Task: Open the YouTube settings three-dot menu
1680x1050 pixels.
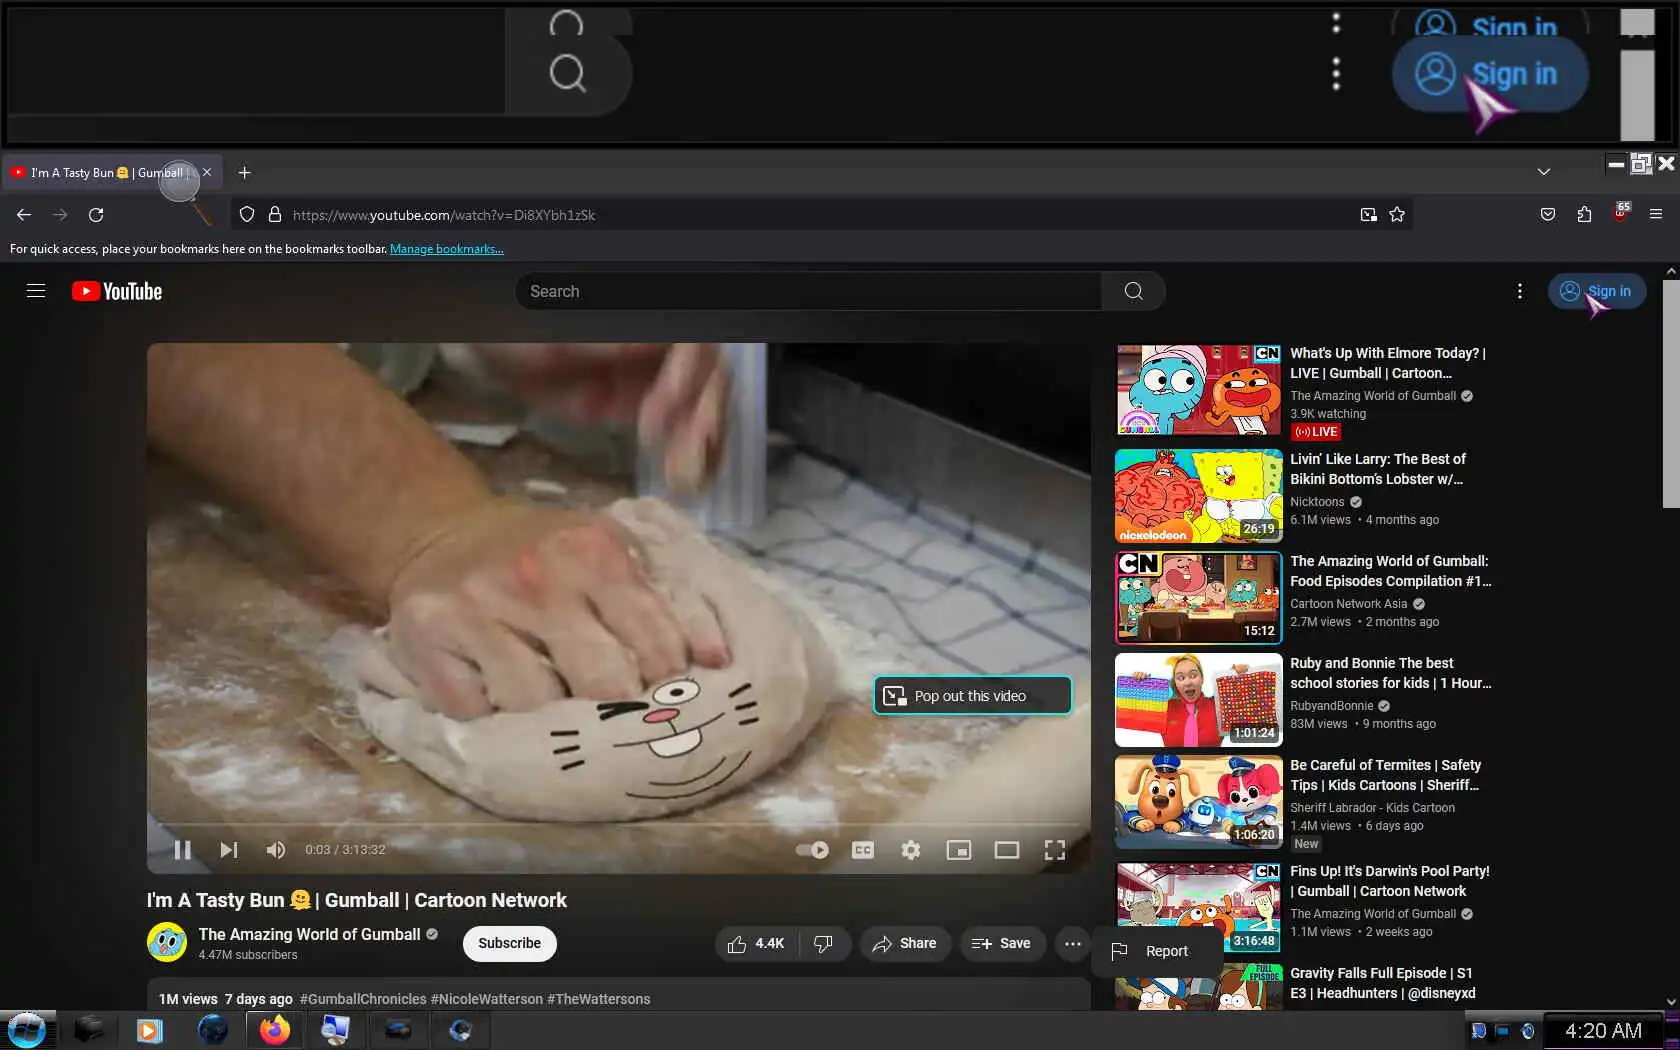Action: coord(1519,291)
